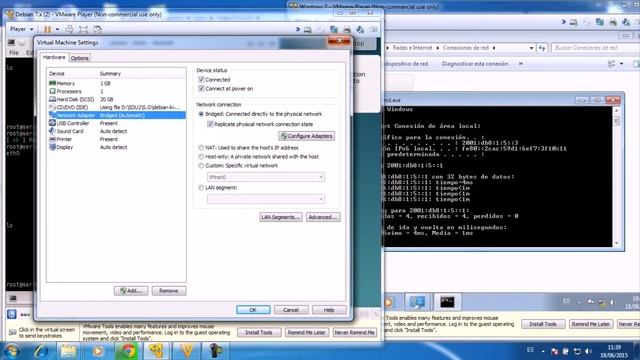640x360 pixels.
Task: Open the Player menu in Debian VMware window
Action: [x=21, y=29]
